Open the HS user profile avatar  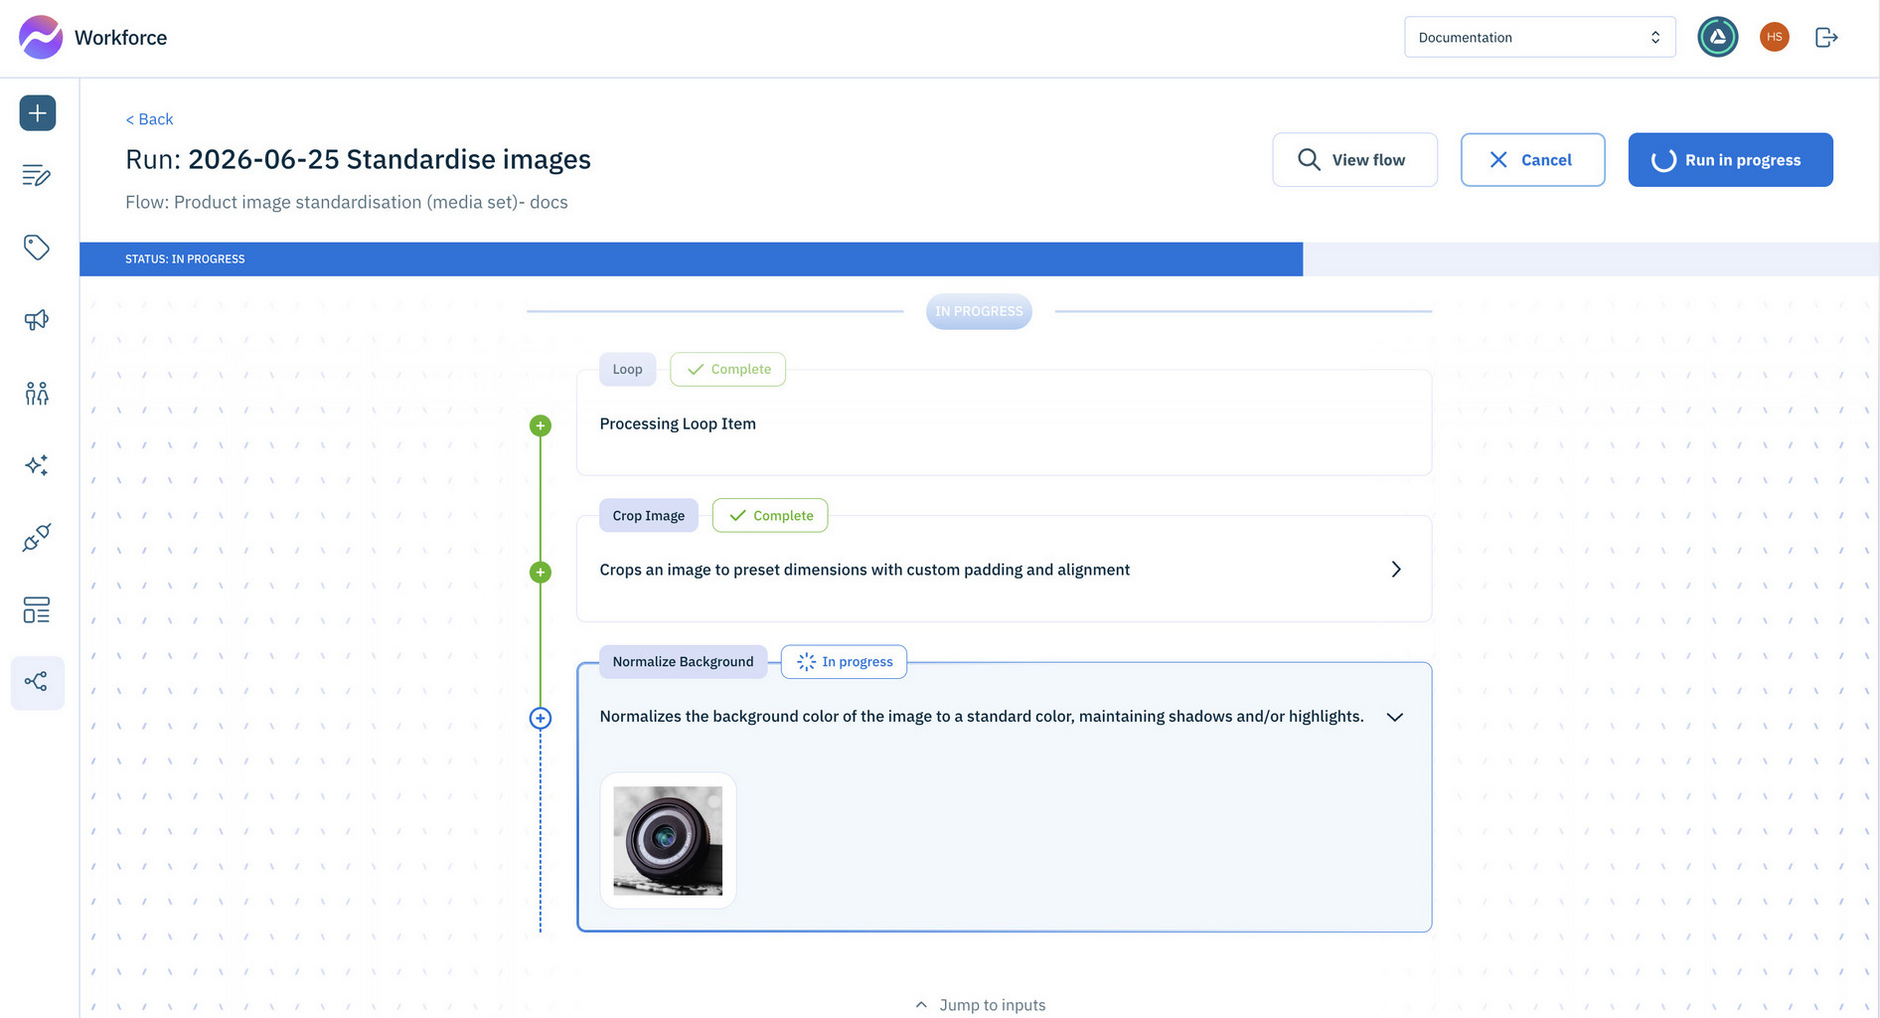(x=1774, y=37)
